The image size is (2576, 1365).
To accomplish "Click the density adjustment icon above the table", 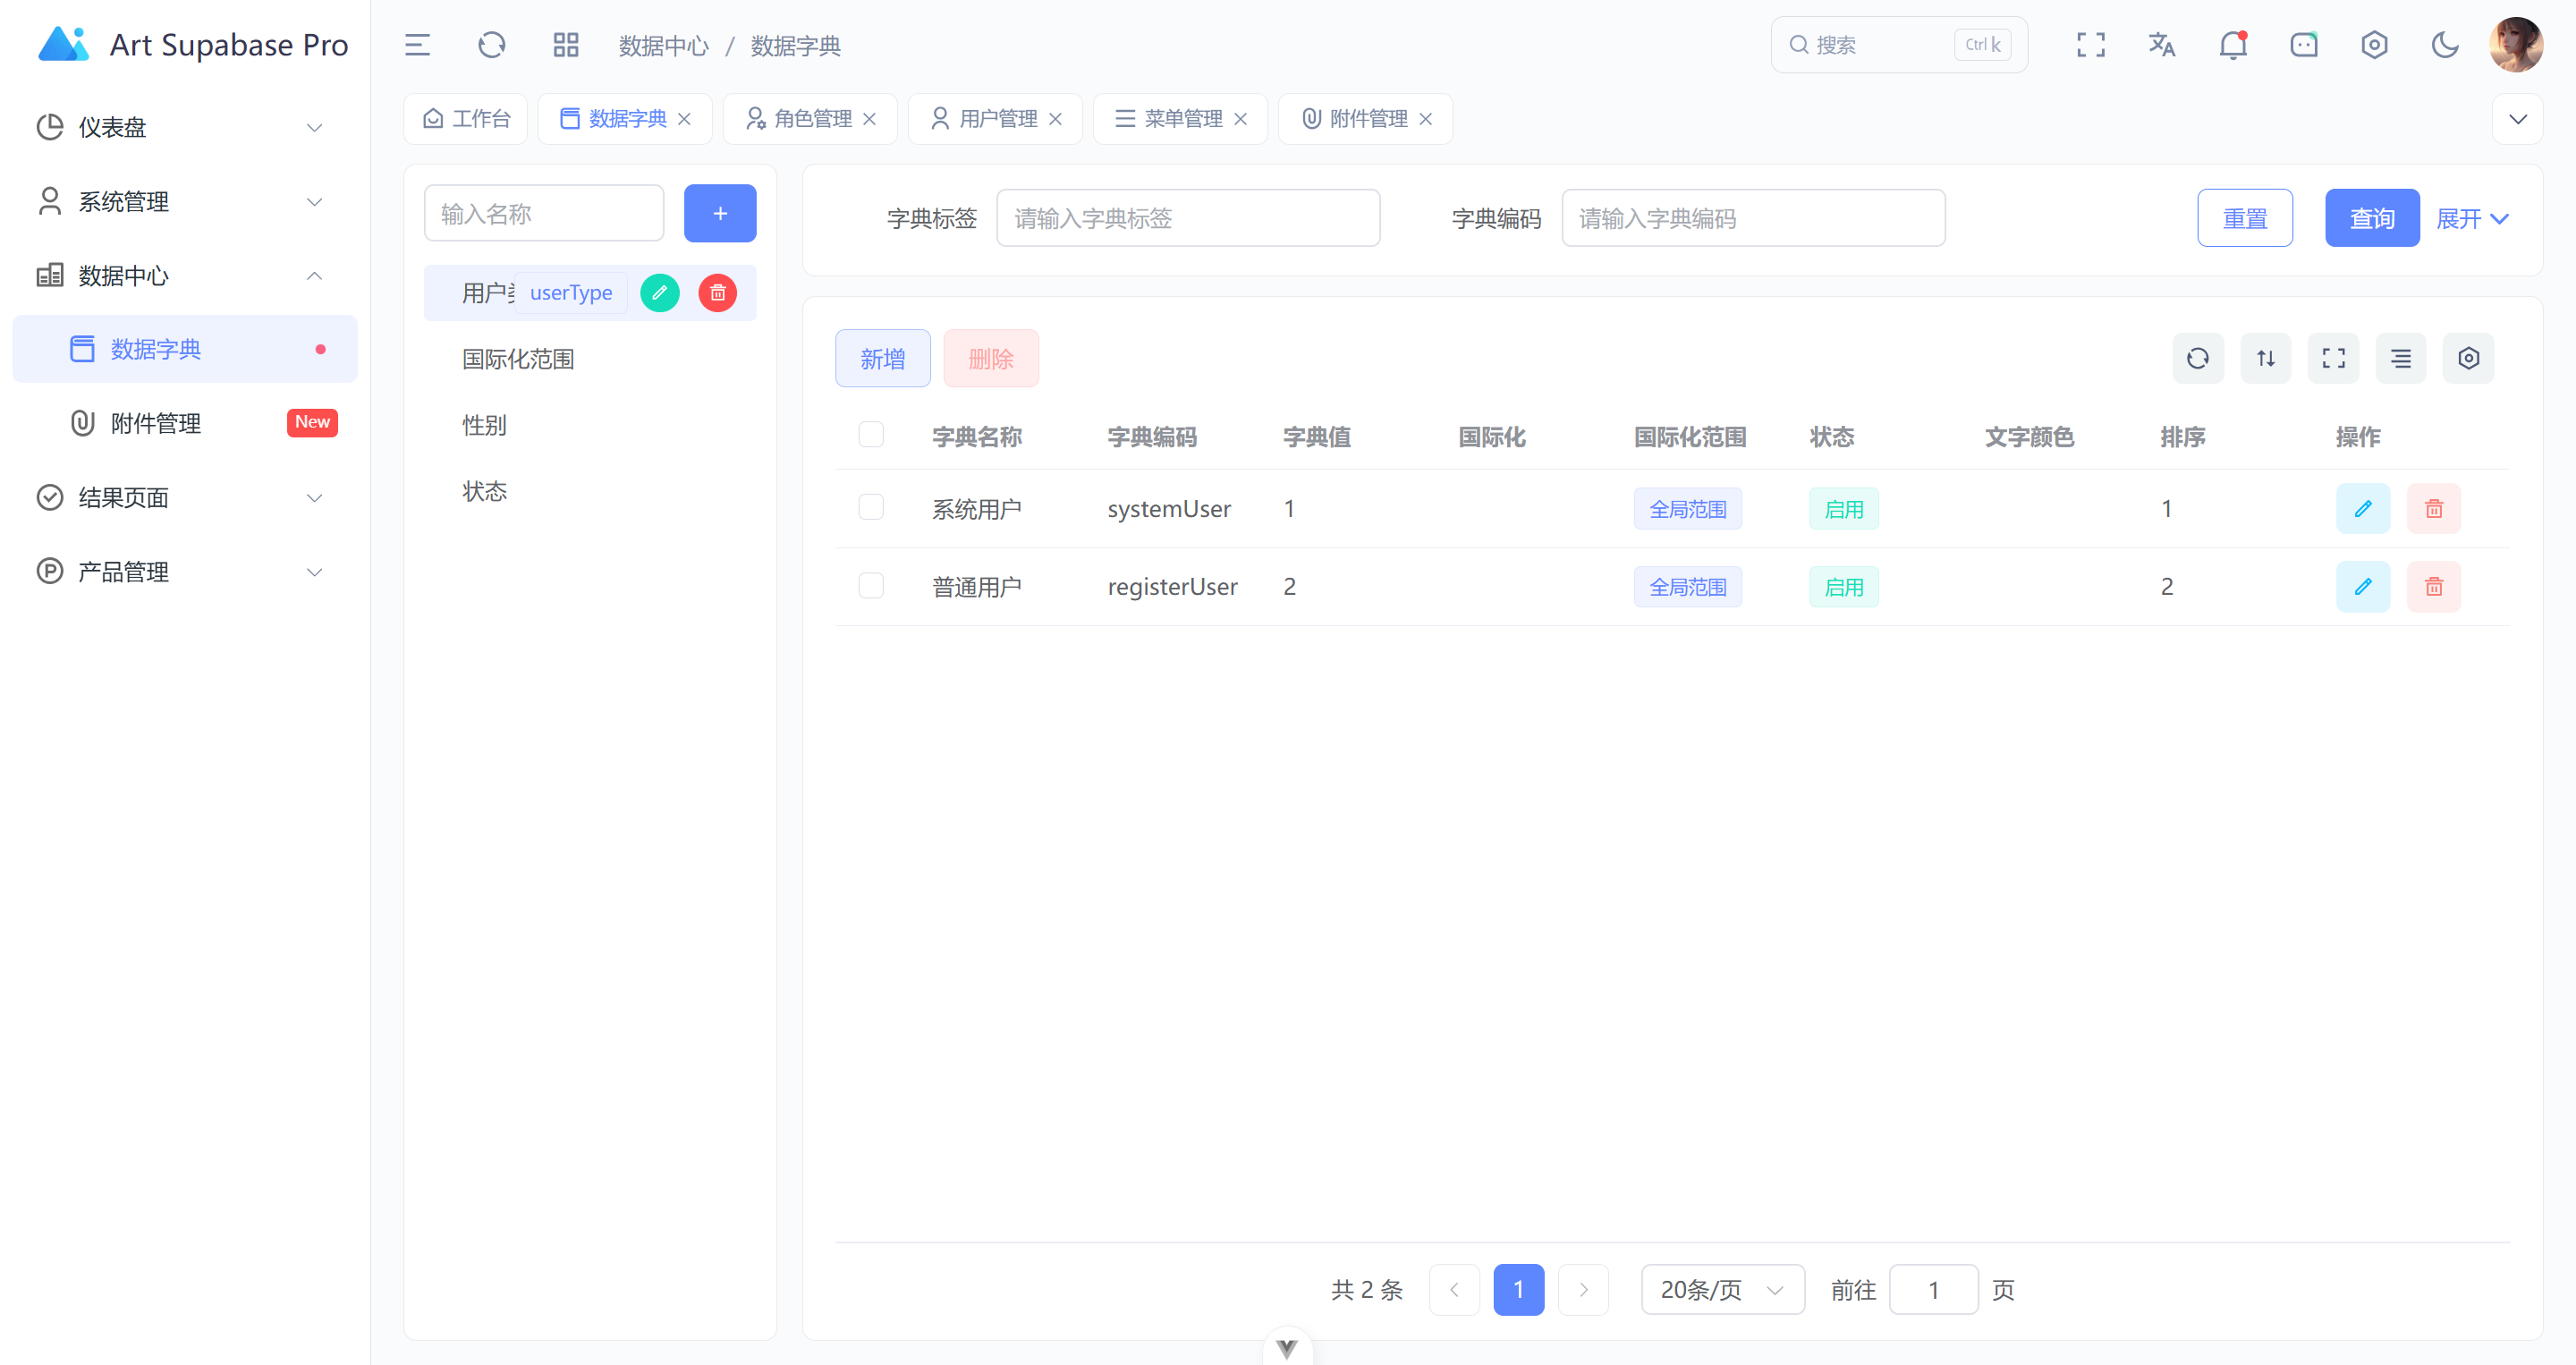I will point(2400,357).
